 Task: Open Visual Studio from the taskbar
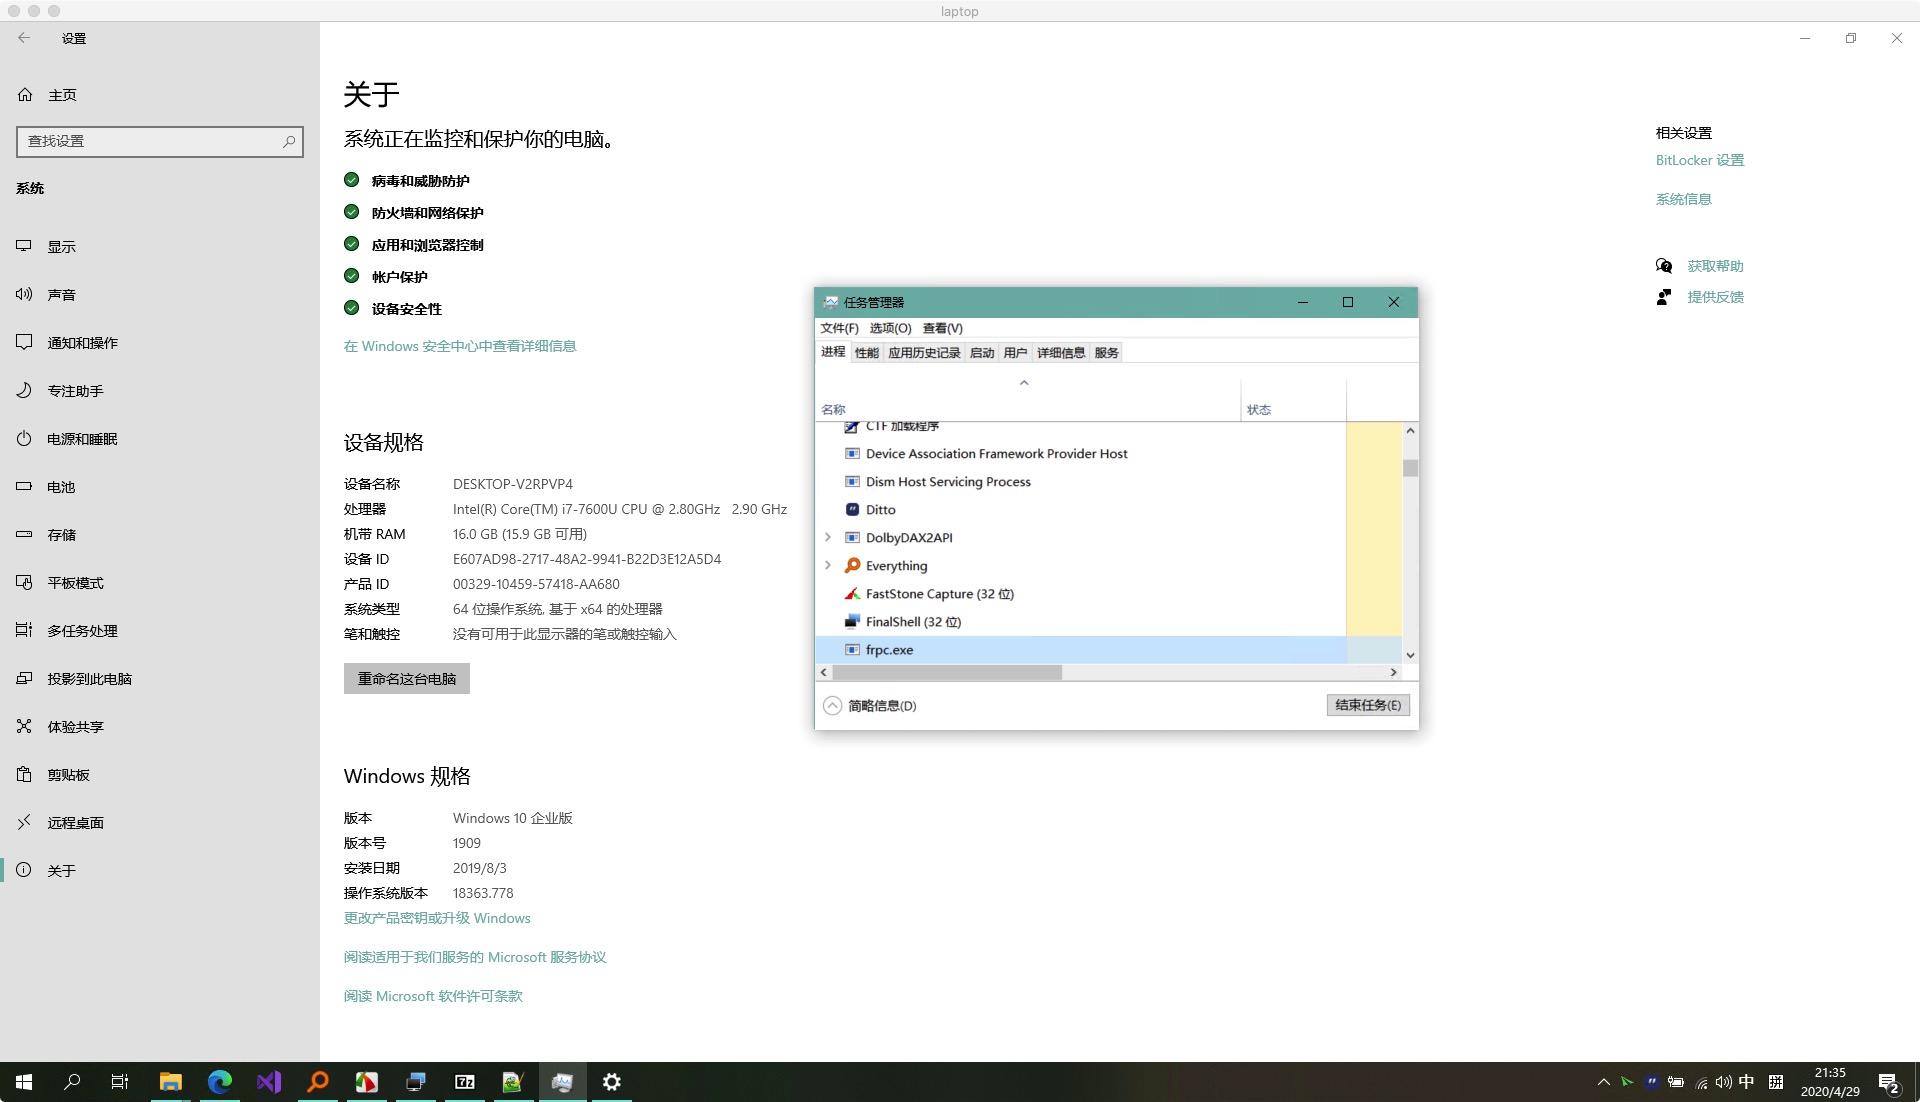[269, 1082]
